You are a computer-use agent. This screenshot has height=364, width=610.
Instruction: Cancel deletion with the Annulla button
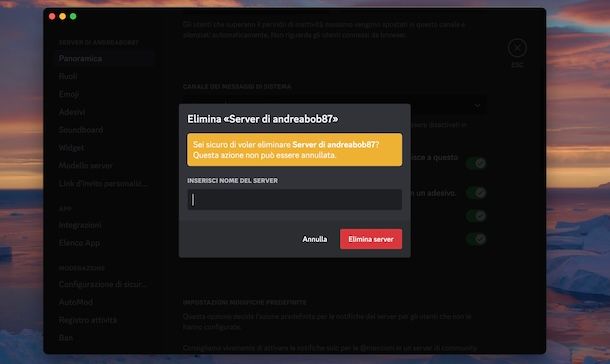point(315,239)
